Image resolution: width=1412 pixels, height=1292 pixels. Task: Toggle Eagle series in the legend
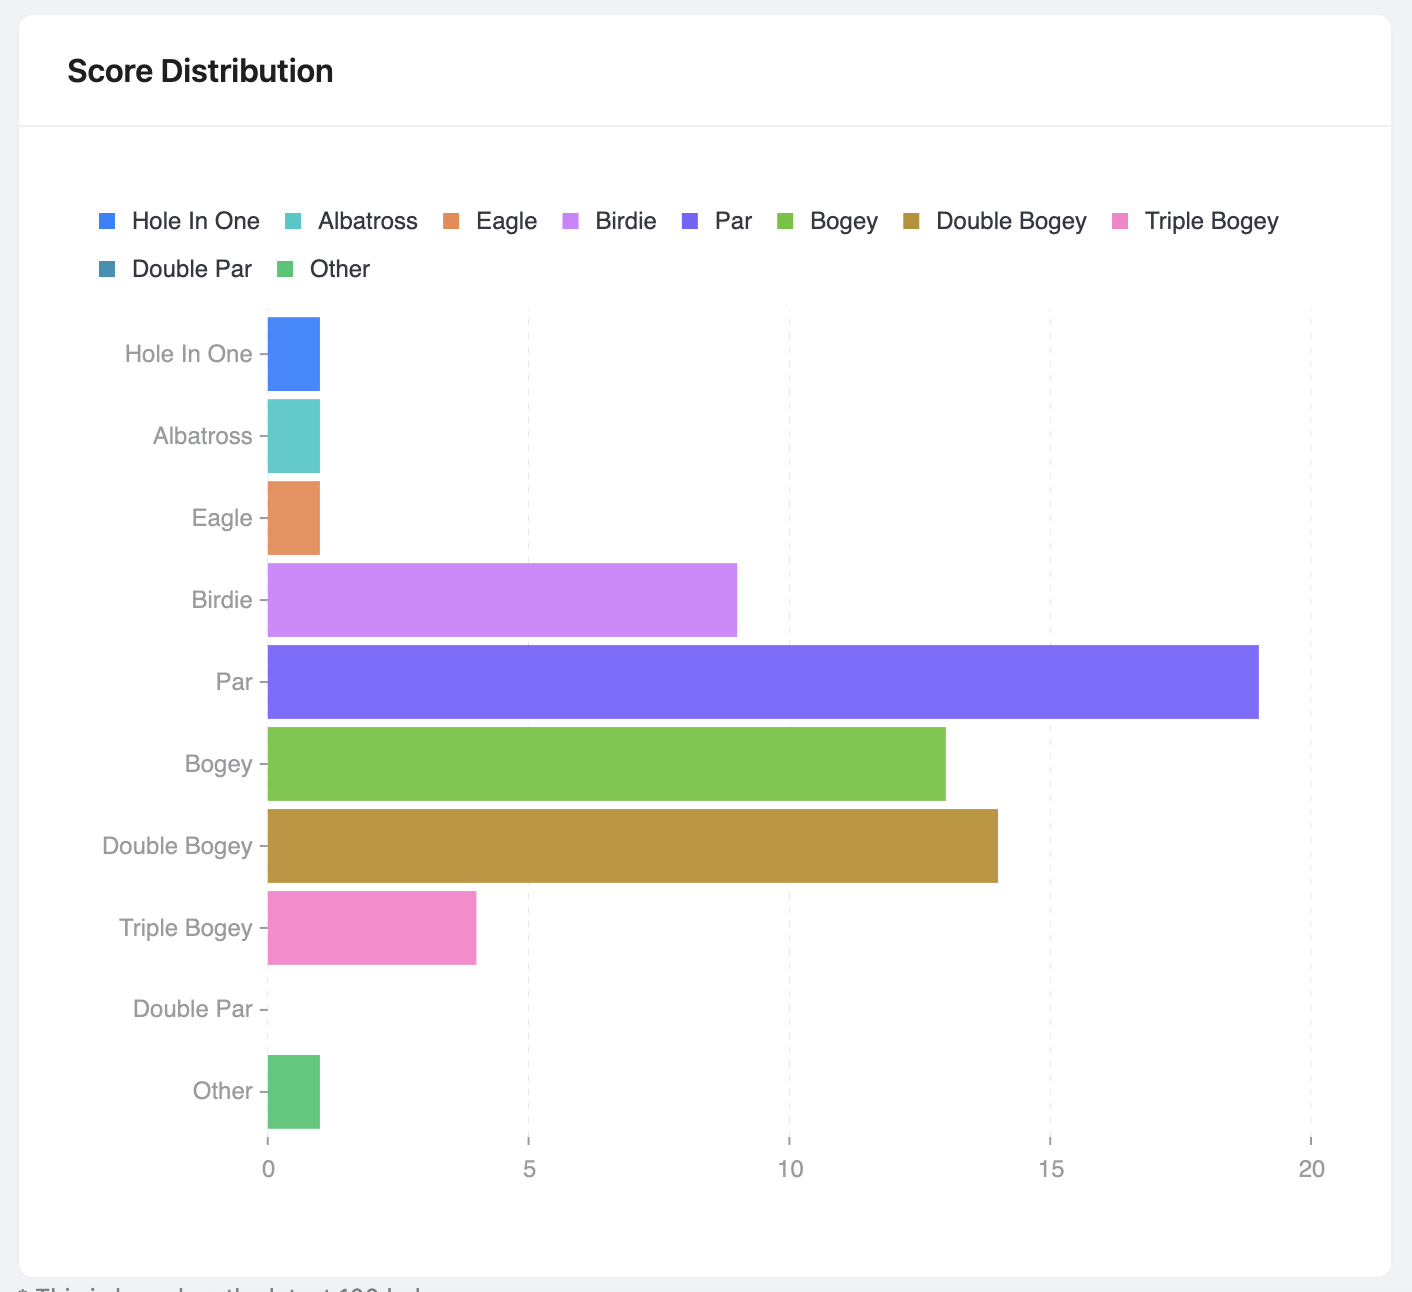tap(506, 221)
